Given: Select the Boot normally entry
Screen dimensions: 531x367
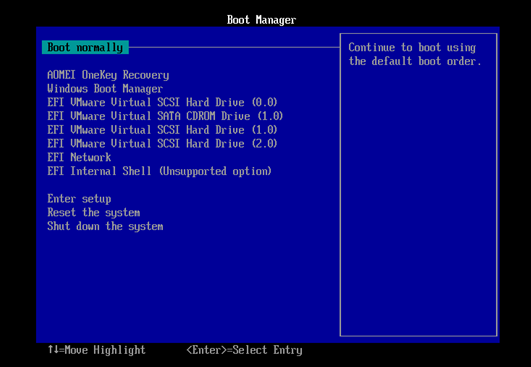Looking at the screenshot, I should coord(85,47).
